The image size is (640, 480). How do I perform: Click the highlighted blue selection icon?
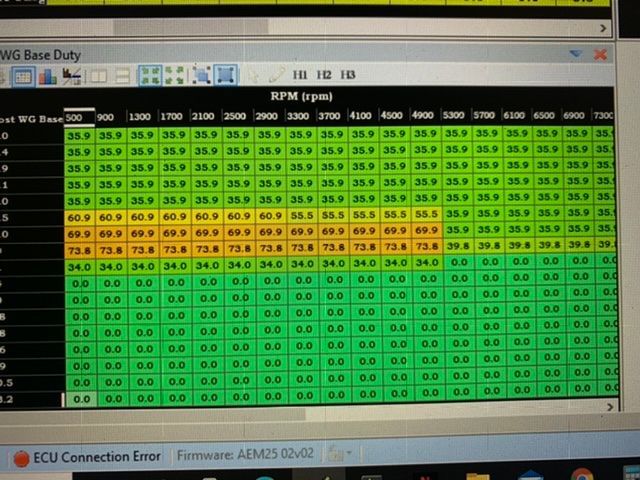tap(226, 76)
